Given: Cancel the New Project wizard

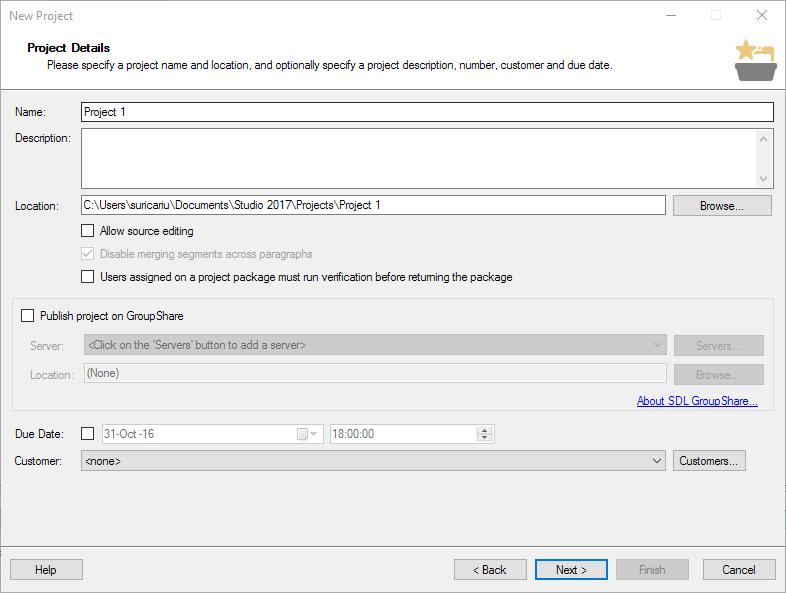Looking at the screenshot, I should [739, 570].
